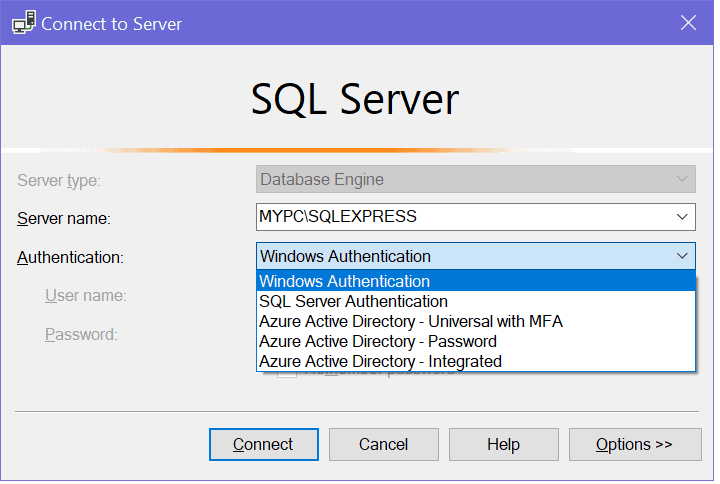
Task: Click the Server name label
Action: pyautogui.click(x=64, y=218)
